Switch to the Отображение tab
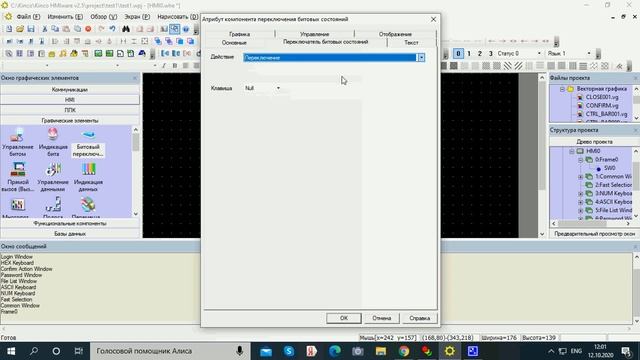The width and height of the screenshot is (640, 360). [x=395, y=34]
